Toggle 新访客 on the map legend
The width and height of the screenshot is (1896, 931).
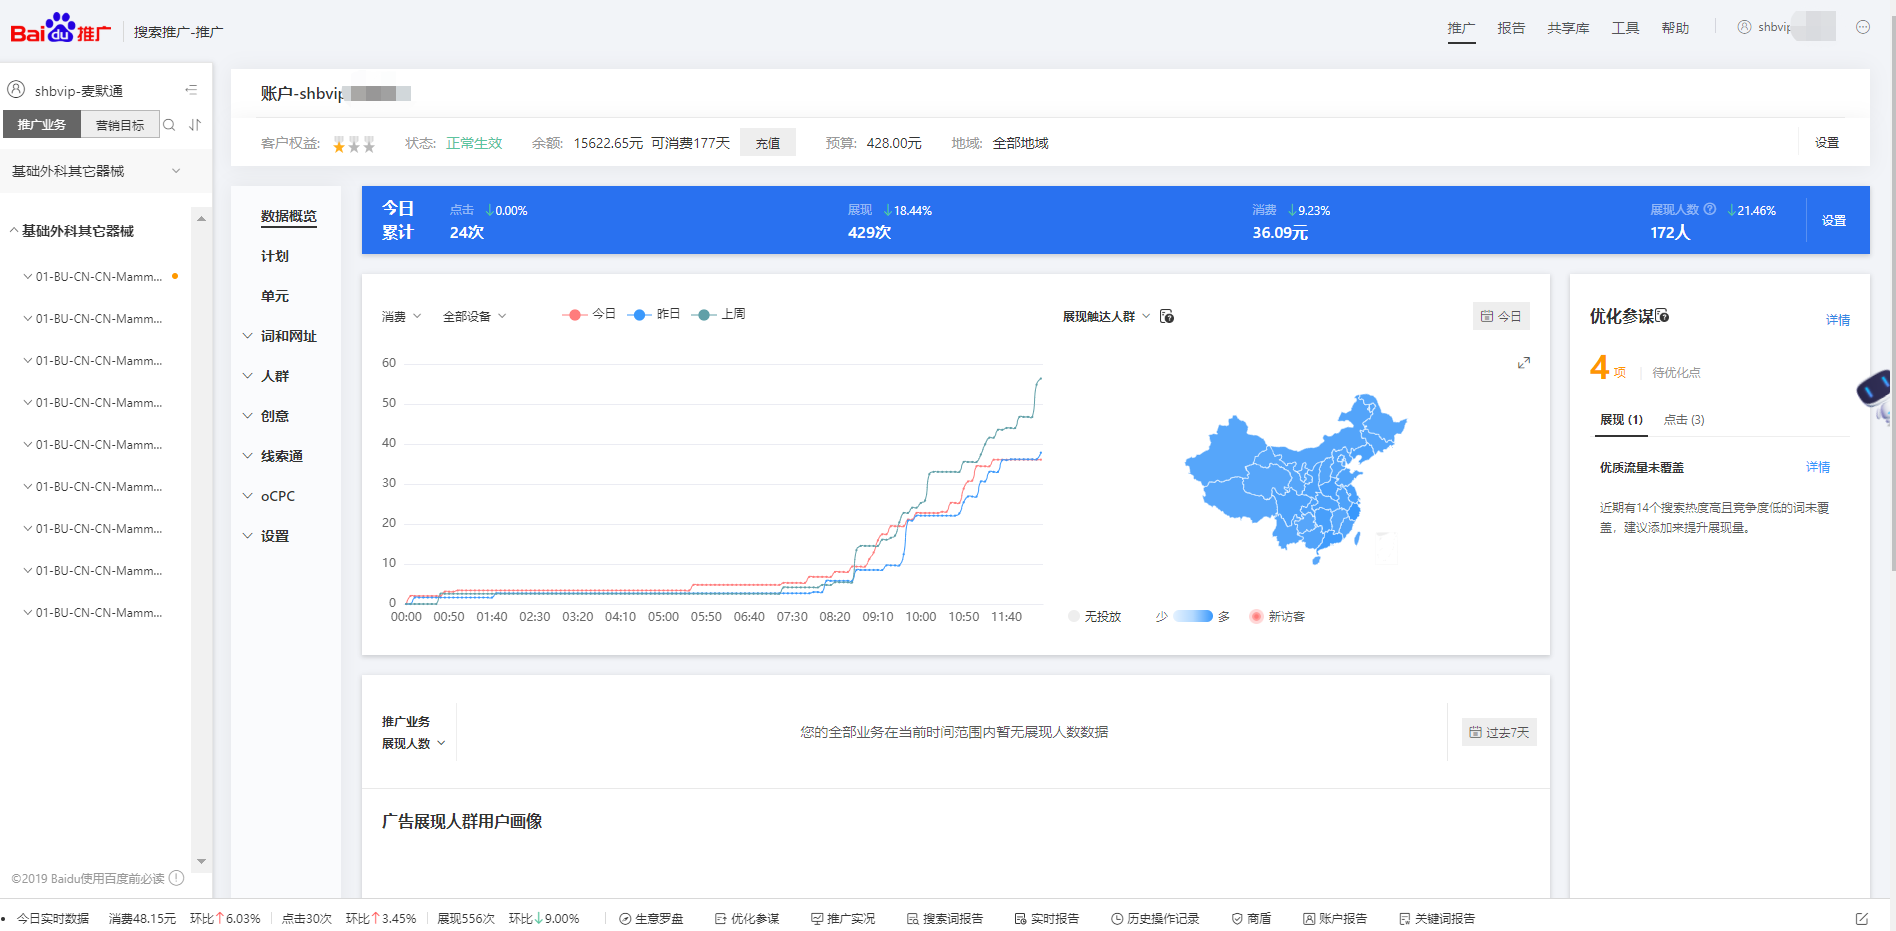pos(1277,616)
